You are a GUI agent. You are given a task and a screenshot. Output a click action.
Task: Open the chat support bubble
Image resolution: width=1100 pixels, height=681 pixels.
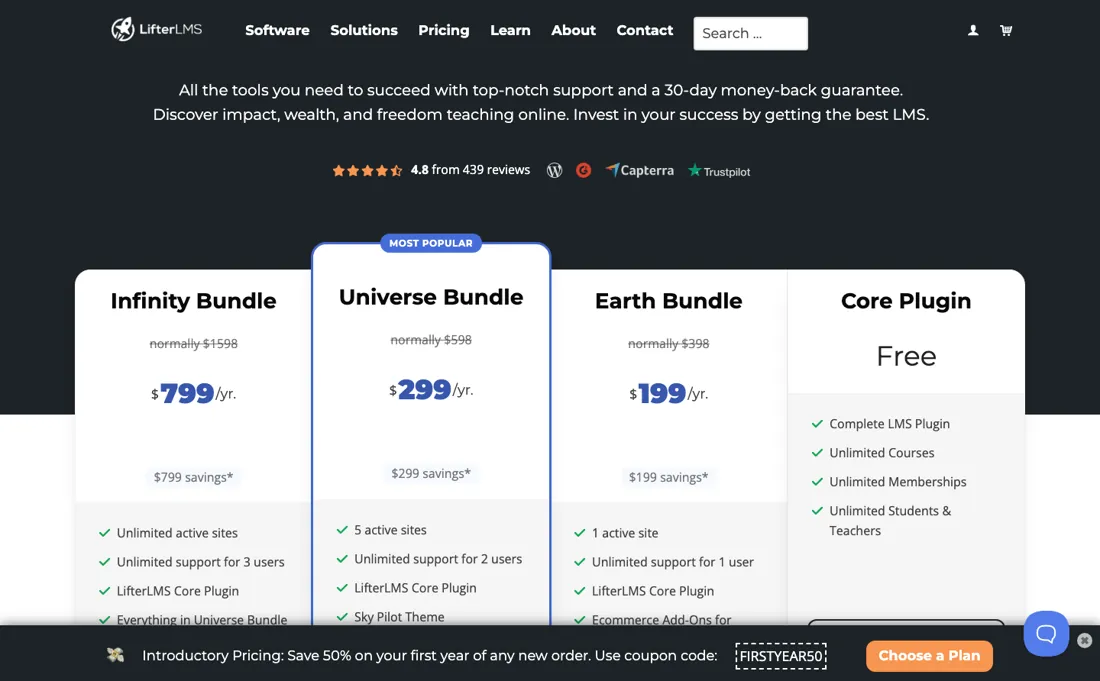tap(1046, 633)
